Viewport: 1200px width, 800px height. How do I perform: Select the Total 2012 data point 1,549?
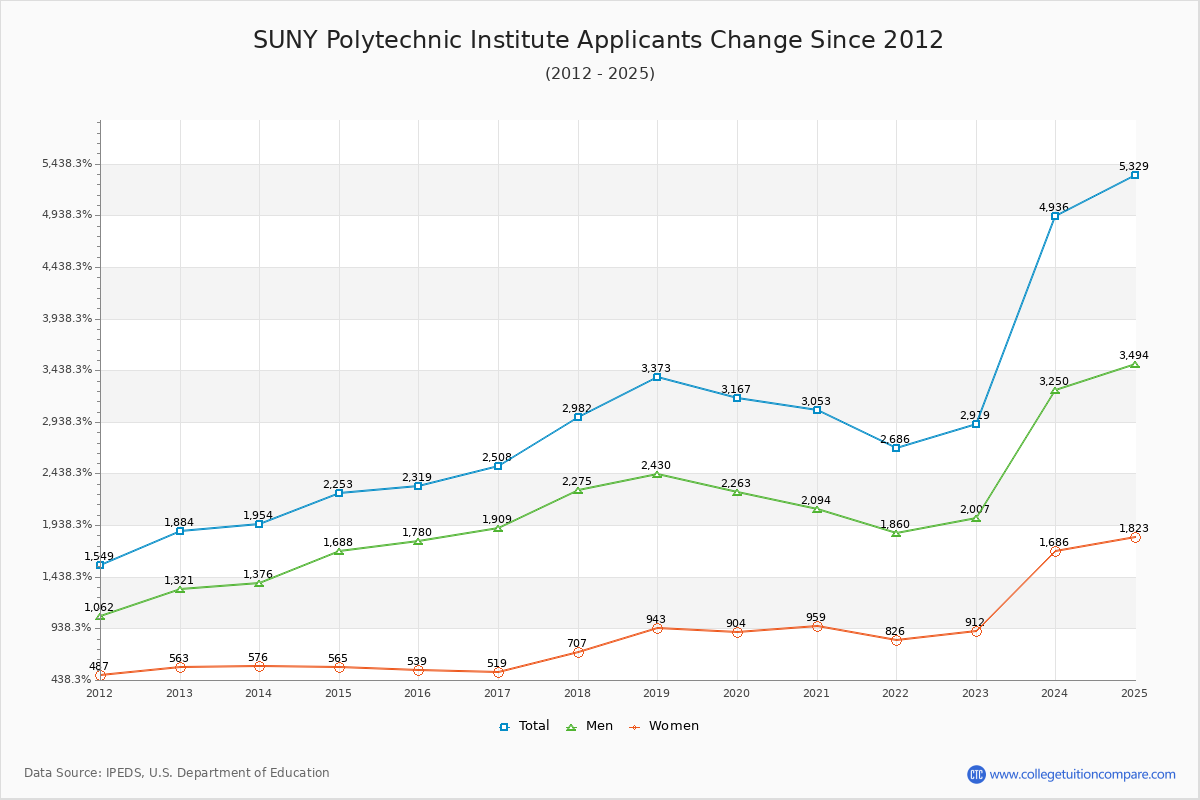click(x=100, y=565)
